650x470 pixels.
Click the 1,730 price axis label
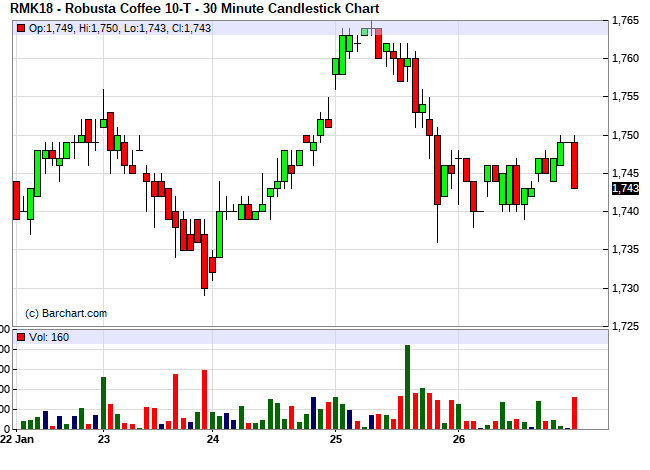[626, 288]
